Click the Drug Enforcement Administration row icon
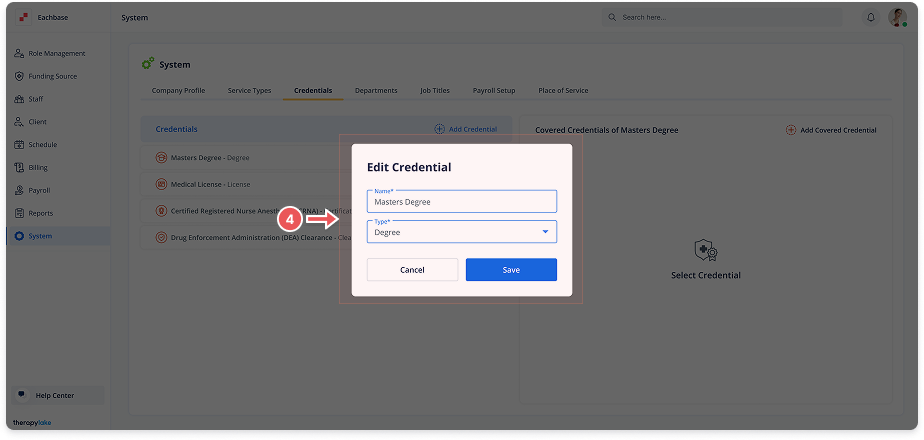 pyautogui.click(x=161, y=238)
